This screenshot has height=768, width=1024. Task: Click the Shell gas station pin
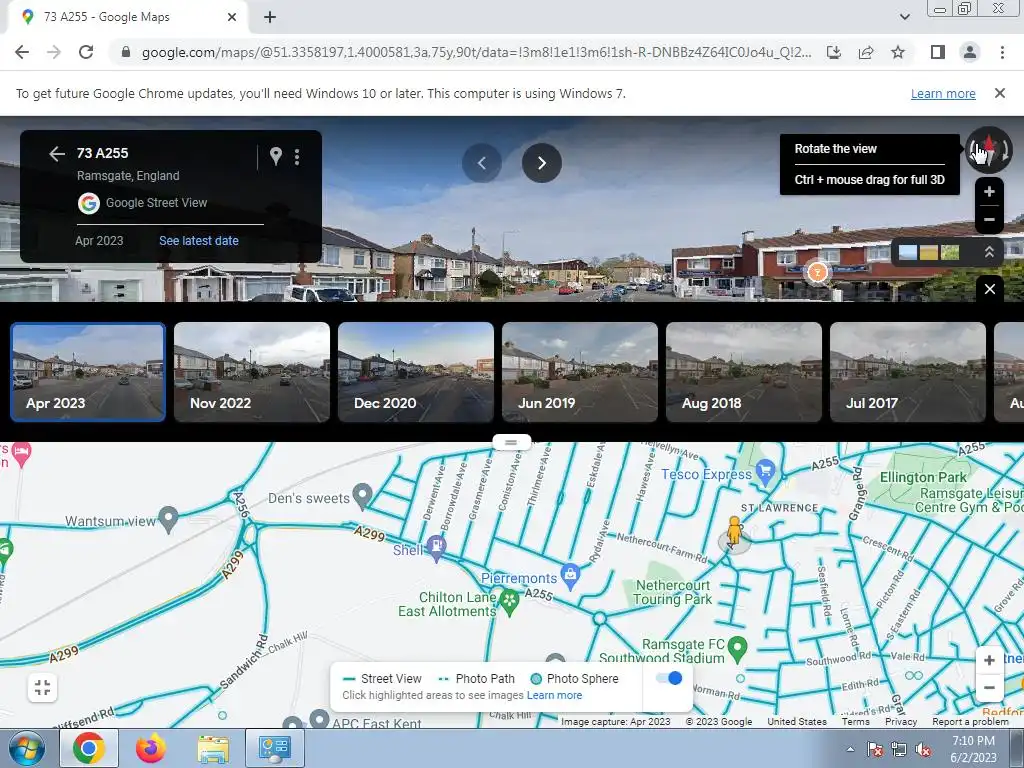pos(436,547)
